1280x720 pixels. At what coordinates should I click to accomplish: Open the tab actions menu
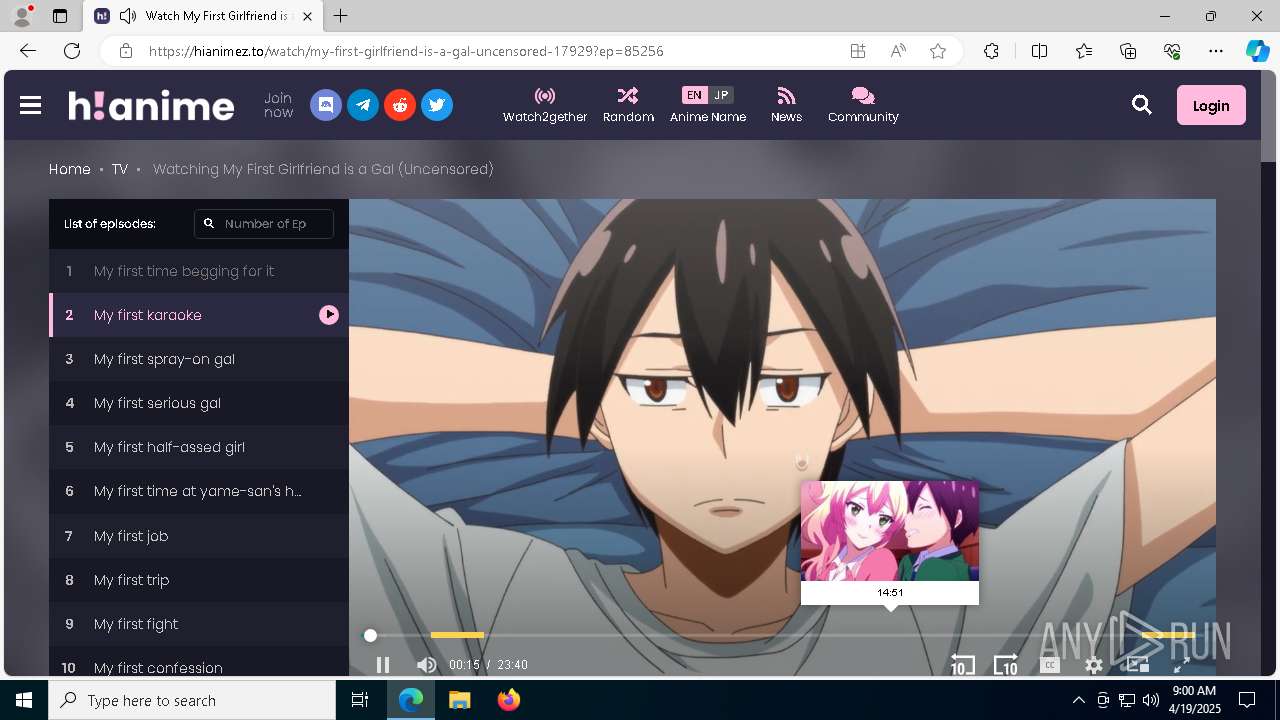click(59, 16)
